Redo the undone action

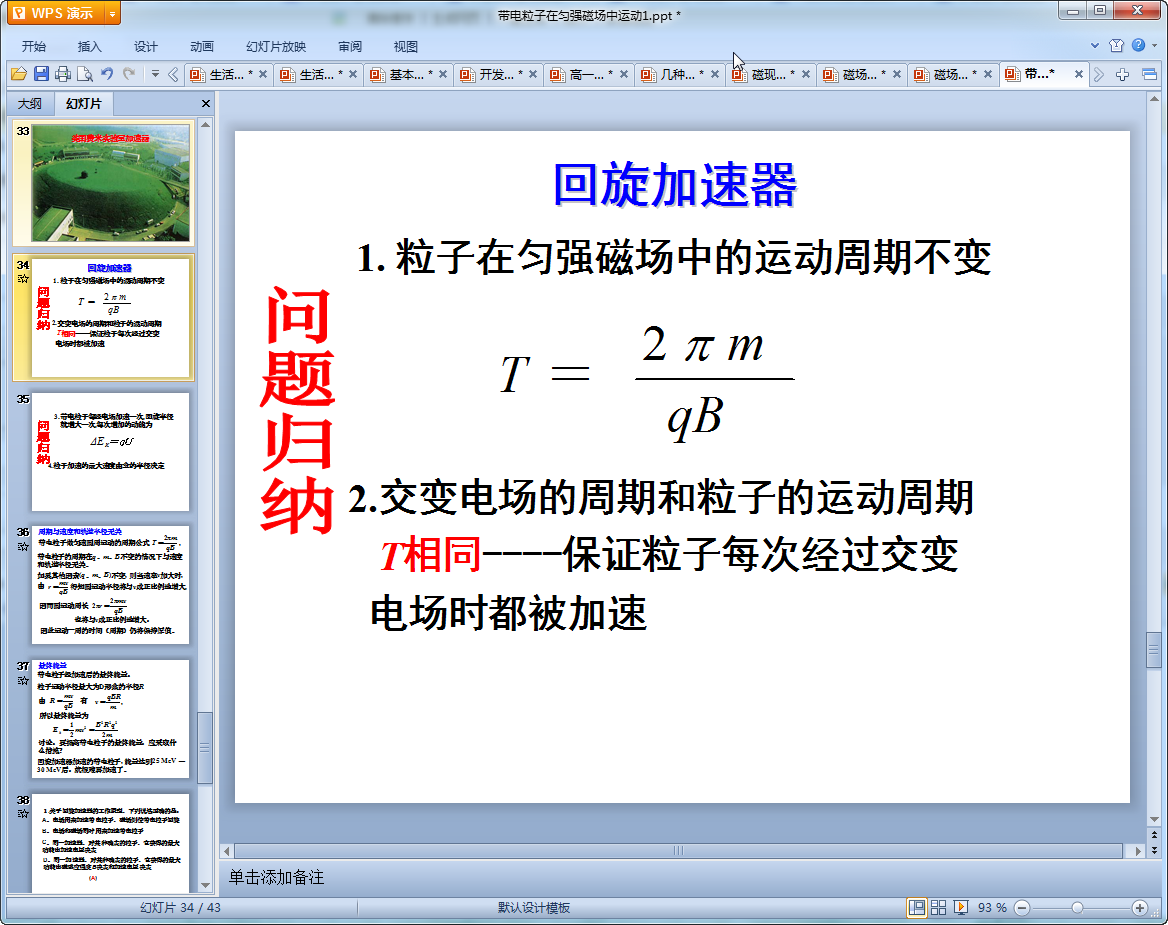[x=129, y=74]
